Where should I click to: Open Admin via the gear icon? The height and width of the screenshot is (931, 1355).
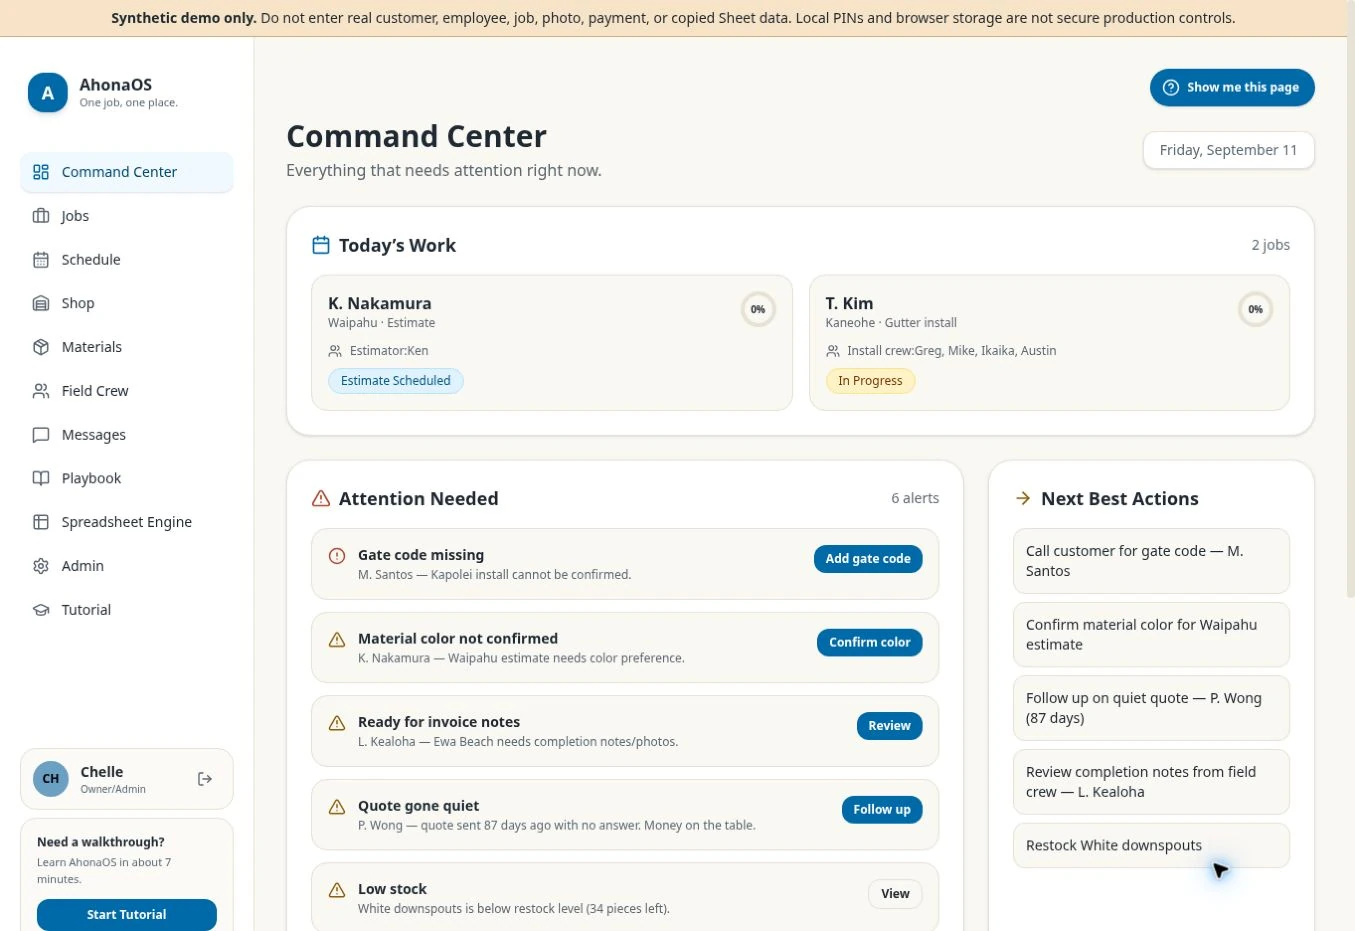click(x=41, y=566)
